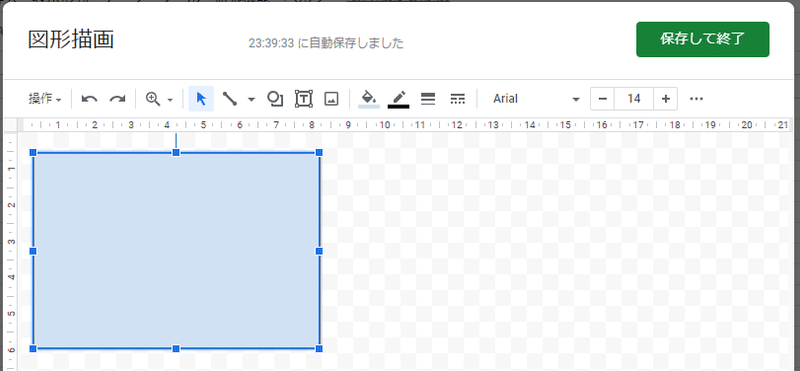
Task: Click the 保存して終了 button
Action: pos(703,39)
